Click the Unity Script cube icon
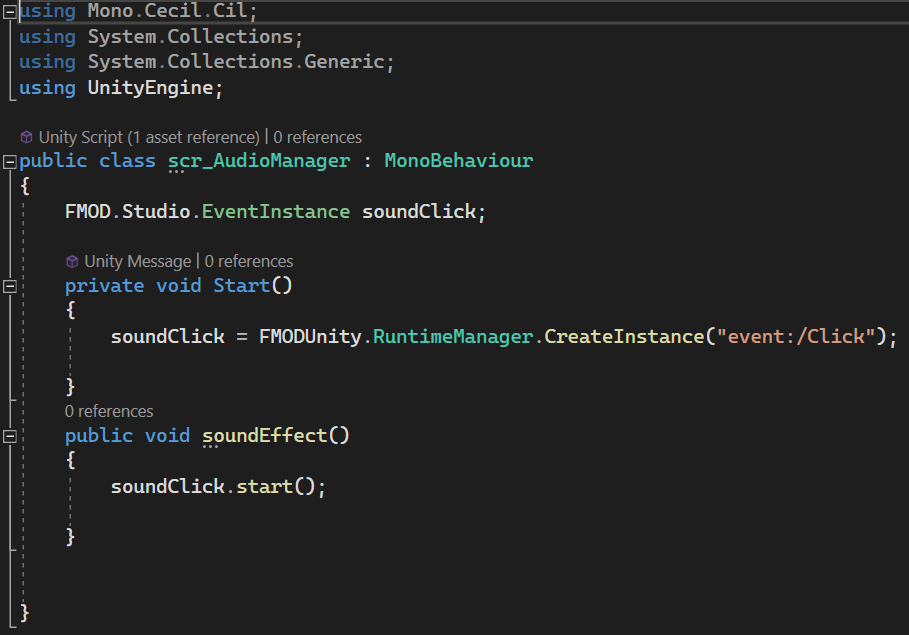 (27, 137)
